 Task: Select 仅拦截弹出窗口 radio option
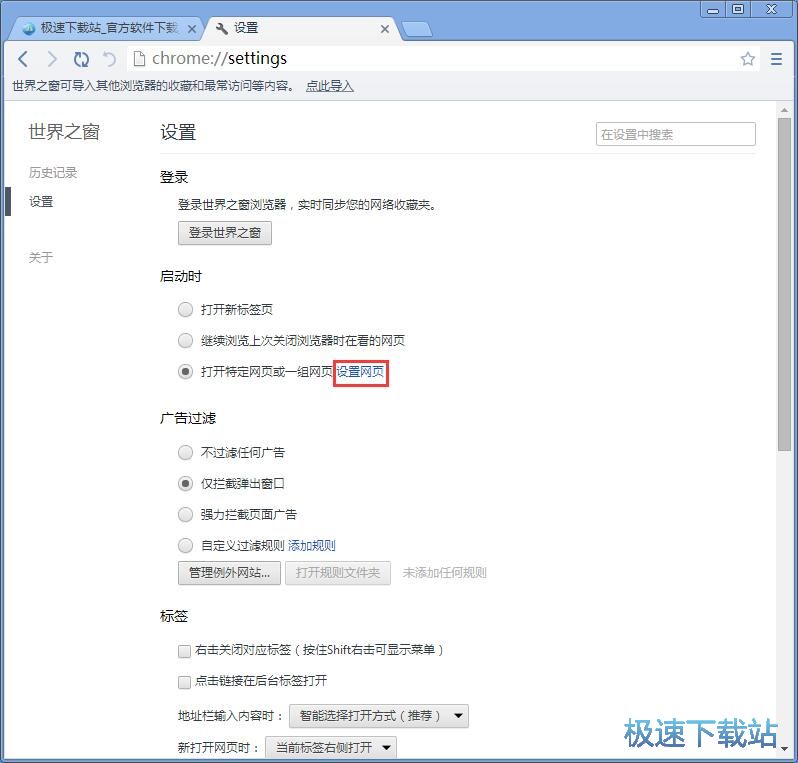(185, 484)
